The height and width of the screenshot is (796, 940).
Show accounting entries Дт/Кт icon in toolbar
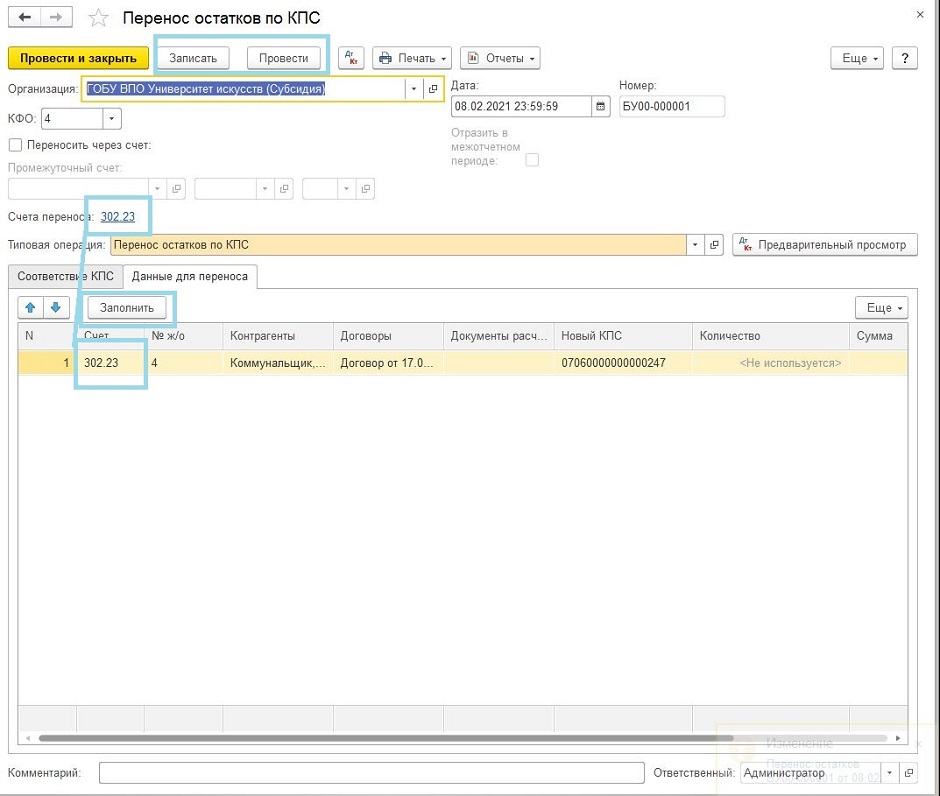click(351, 58)
